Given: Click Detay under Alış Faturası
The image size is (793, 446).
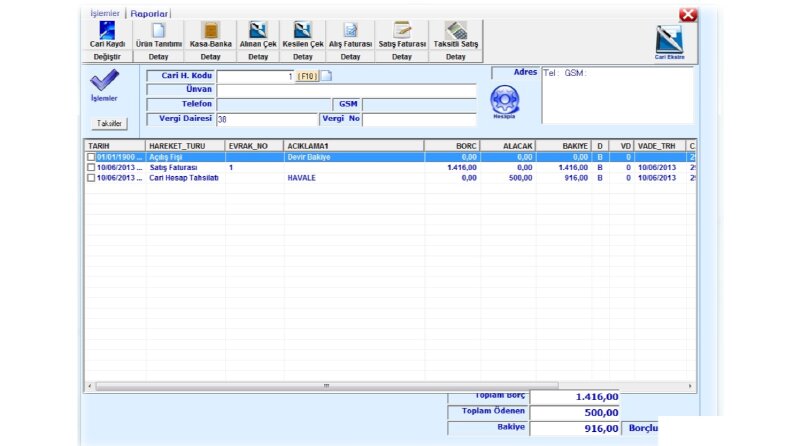Looking at the screenshot, I should coord(350,57).
